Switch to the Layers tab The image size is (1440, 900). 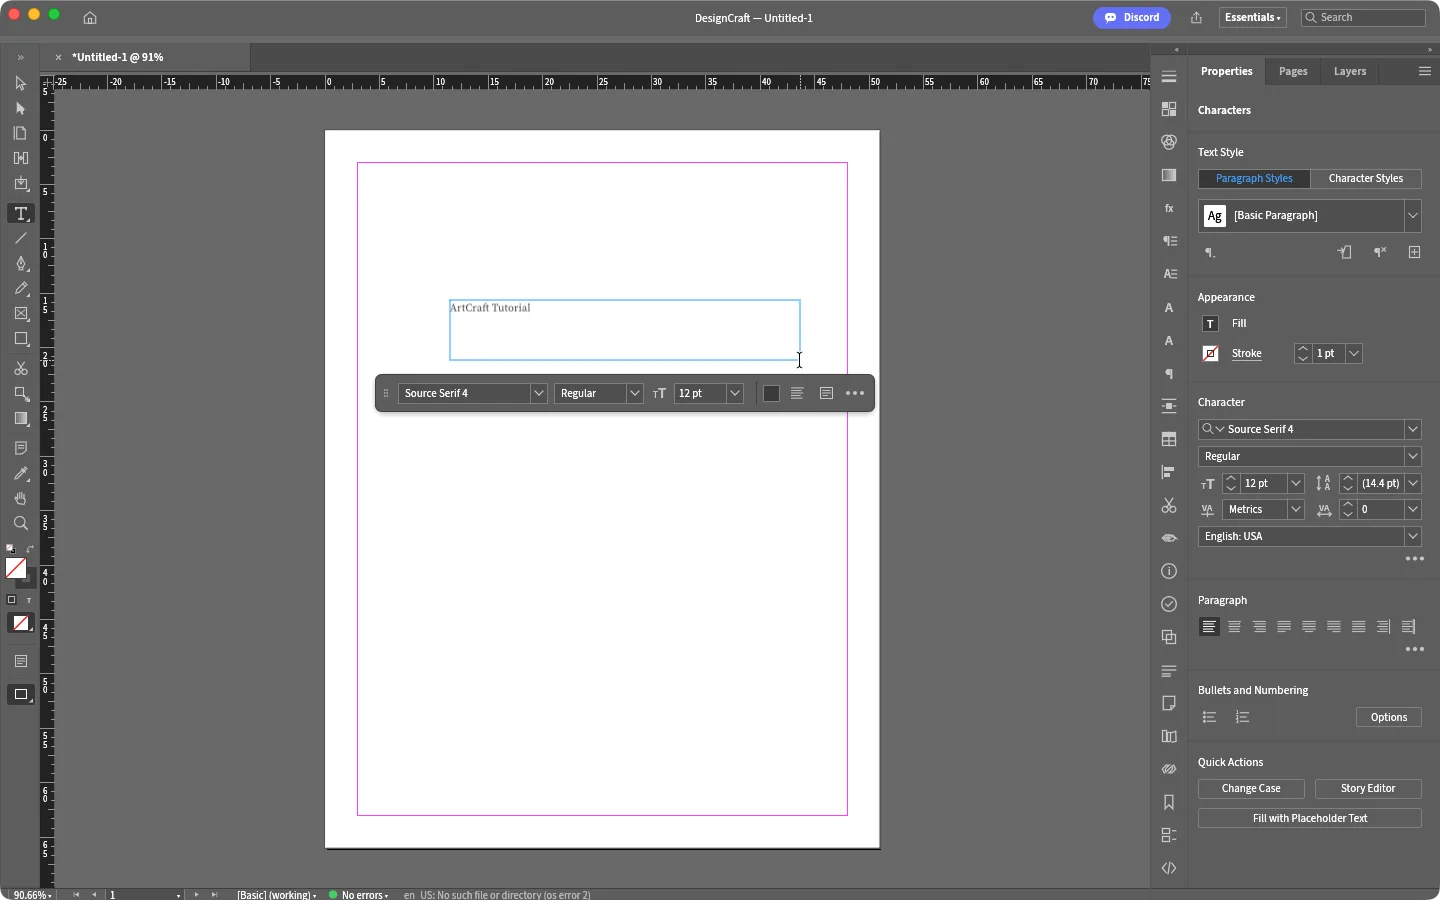1350,72
